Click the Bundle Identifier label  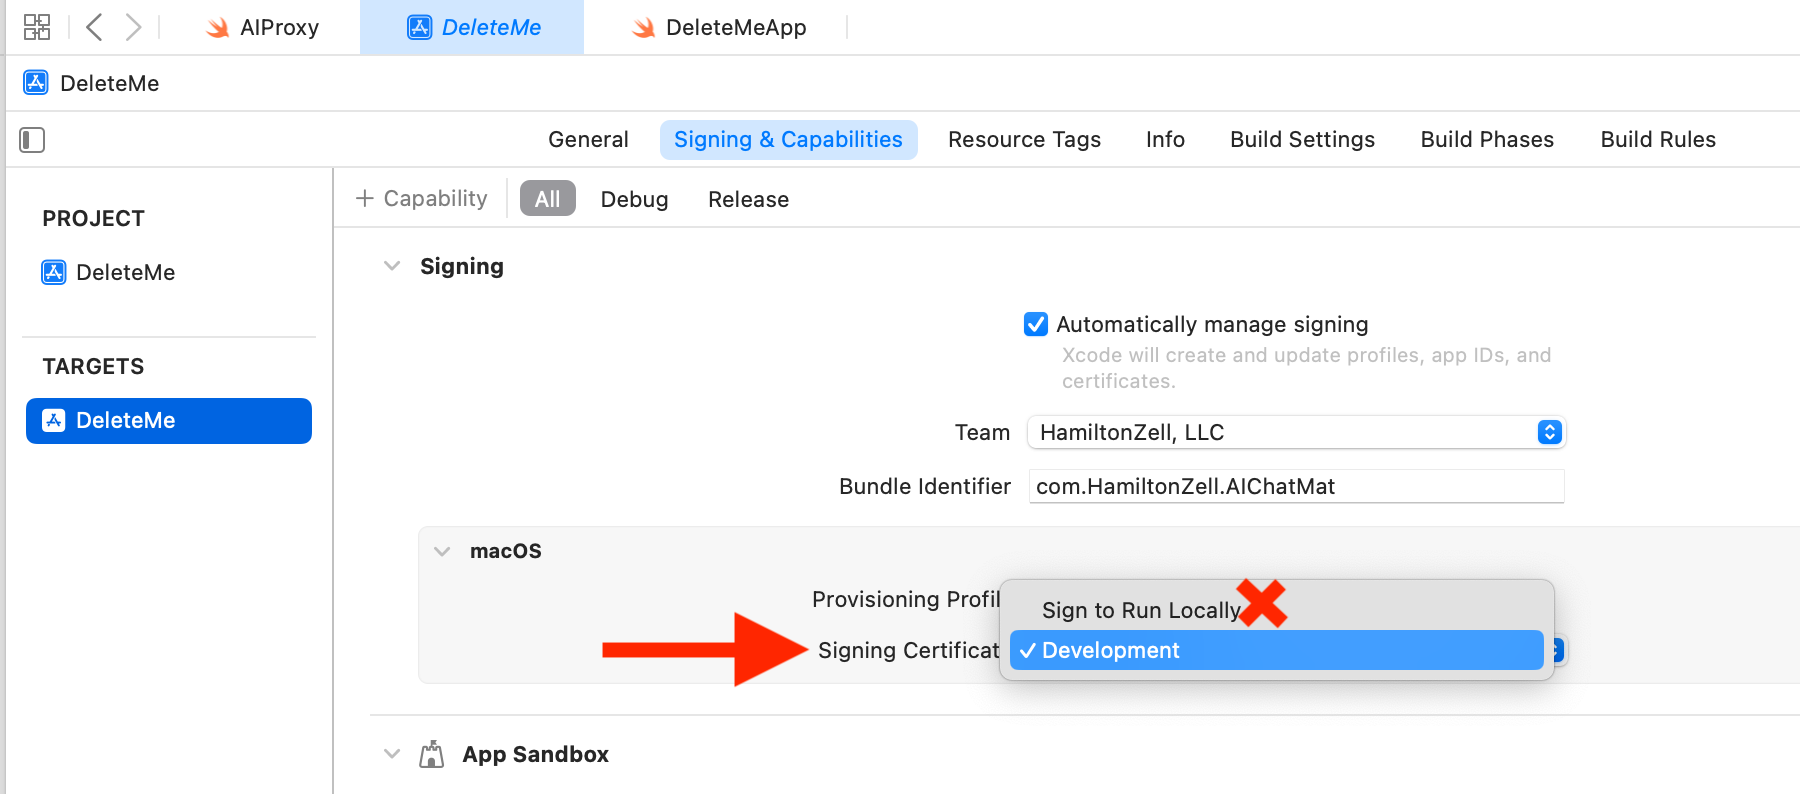point(925,486)
